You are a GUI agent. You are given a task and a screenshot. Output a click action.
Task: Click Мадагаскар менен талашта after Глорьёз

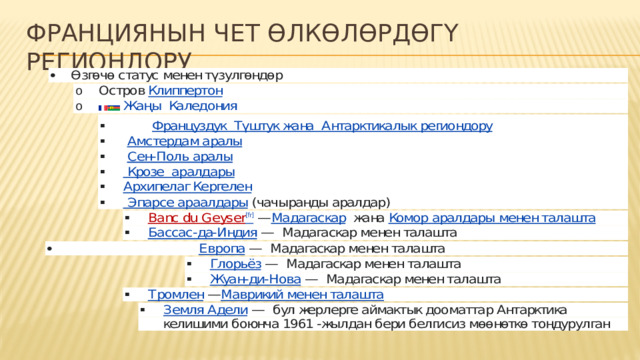coord(373,264)
